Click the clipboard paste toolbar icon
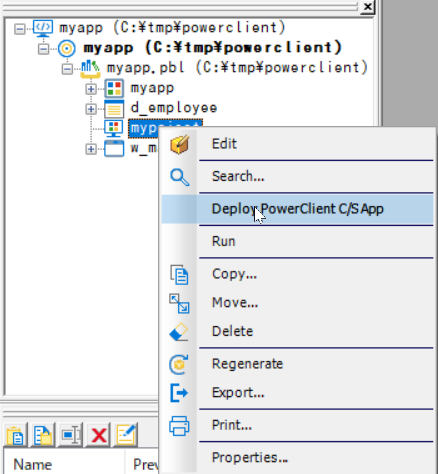This screenshot has height=474, width=438. 15,435
